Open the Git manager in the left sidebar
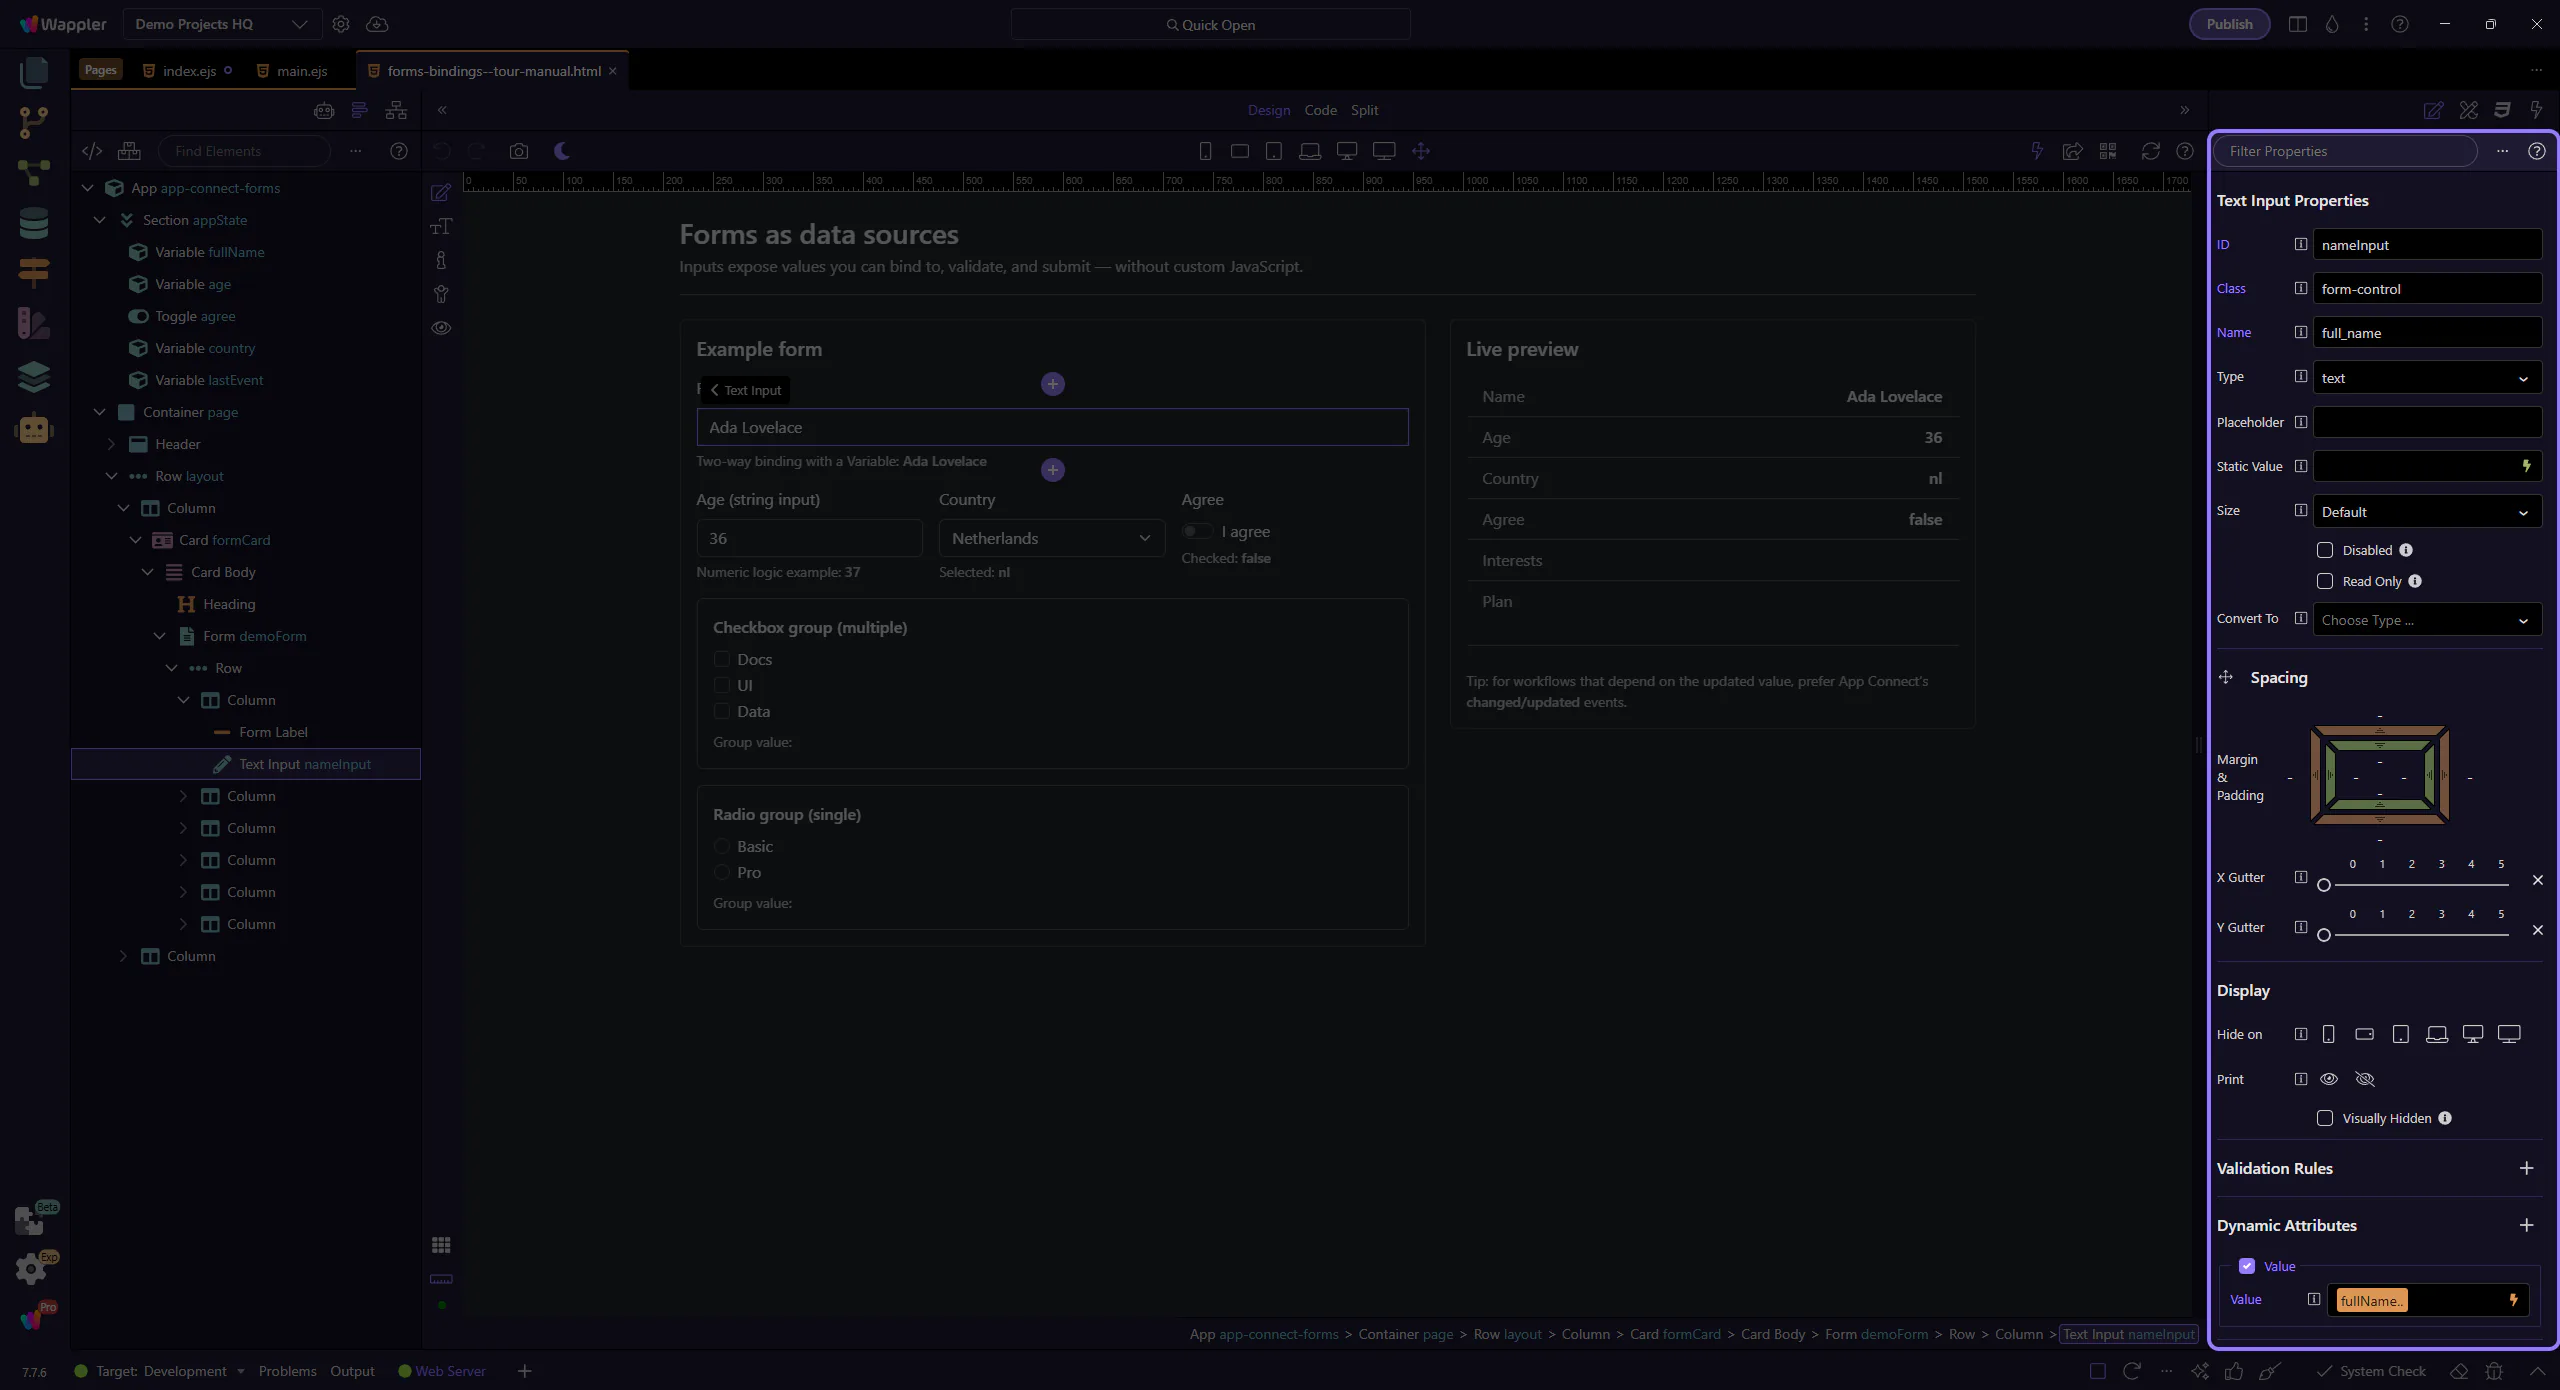The width and height of the screenshot is (2560, 1390). point(33,122)
